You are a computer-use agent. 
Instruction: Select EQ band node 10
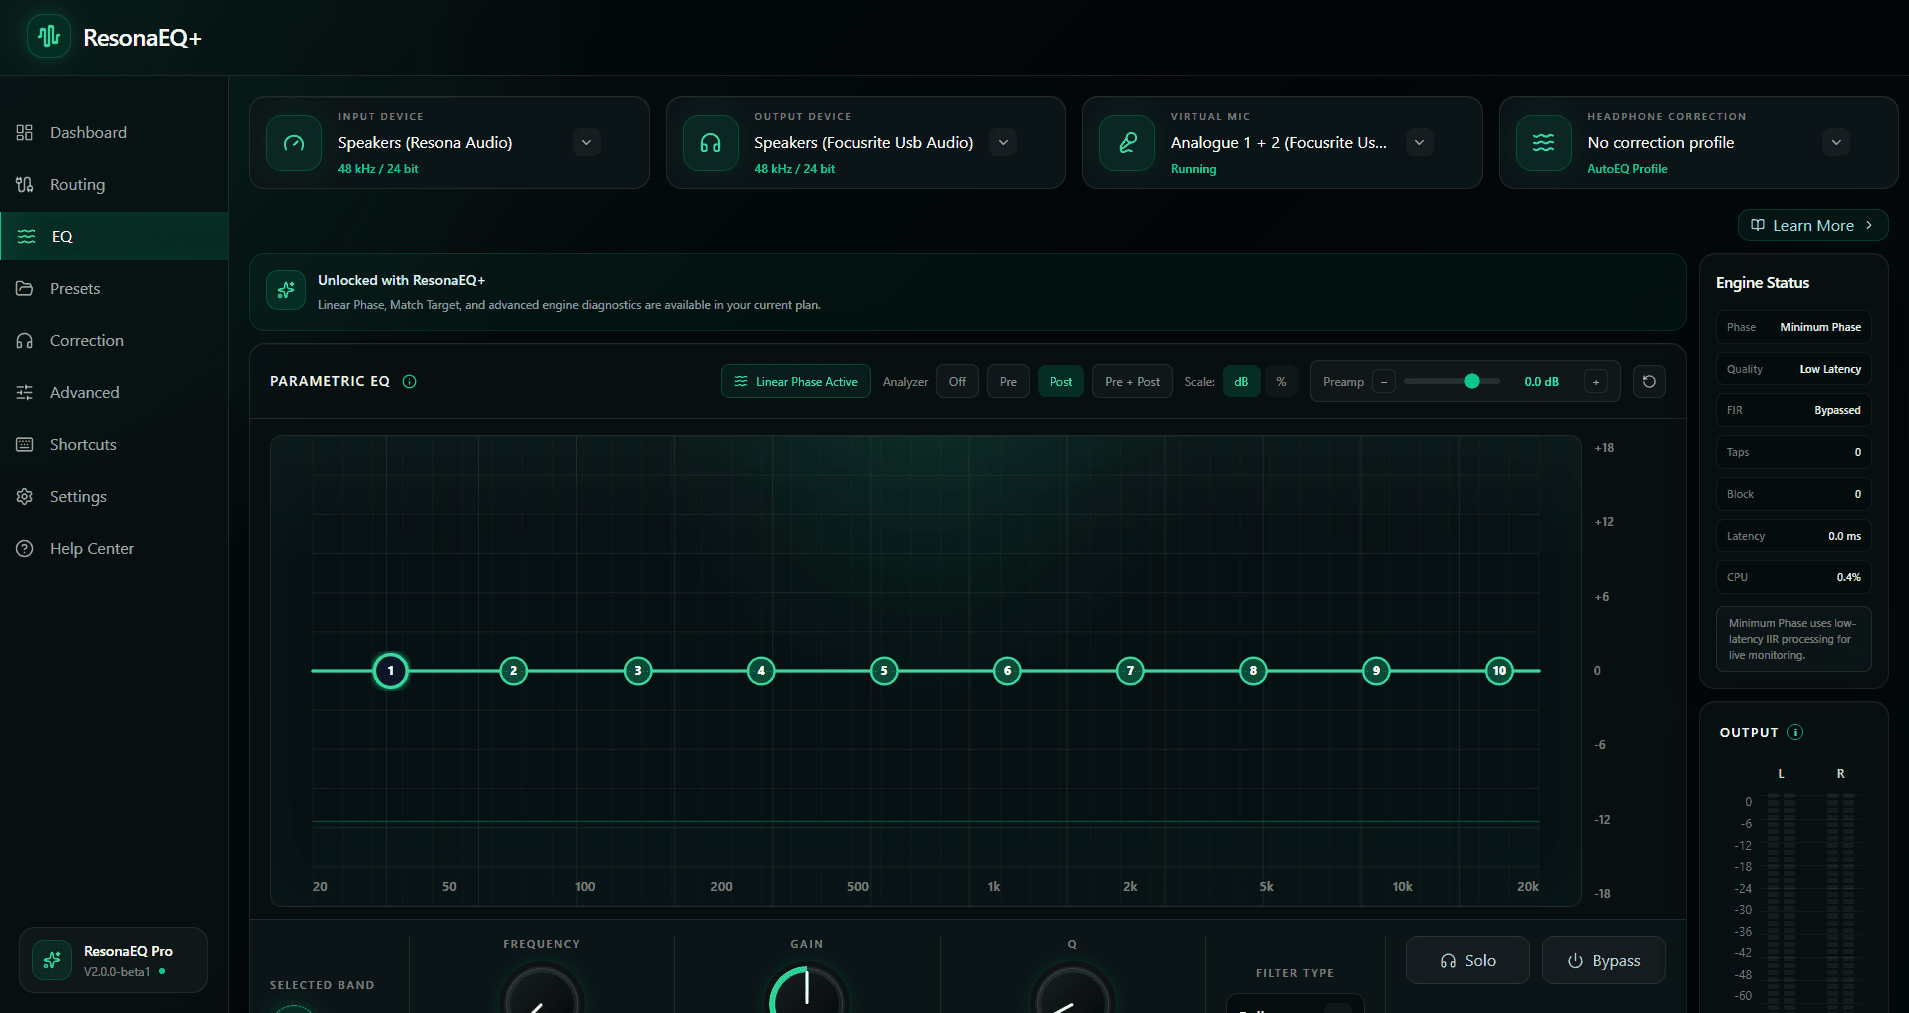click(x=1499, y=670)
